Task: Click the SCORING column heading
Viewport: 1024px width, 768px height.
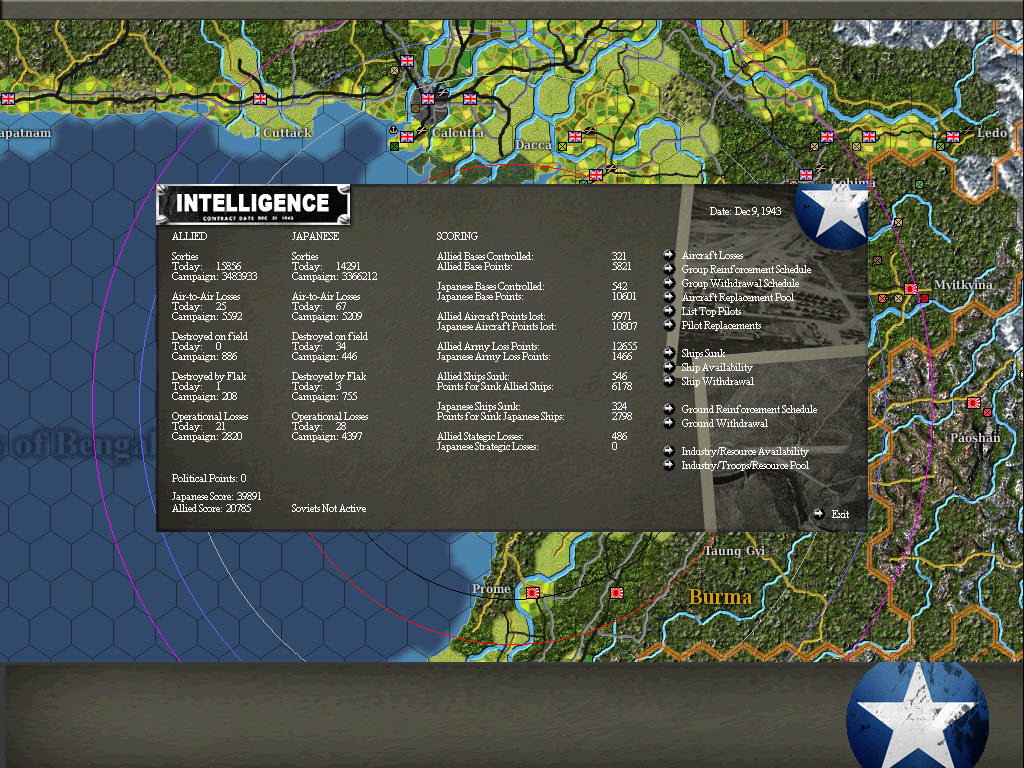Action: click(457, 236)
